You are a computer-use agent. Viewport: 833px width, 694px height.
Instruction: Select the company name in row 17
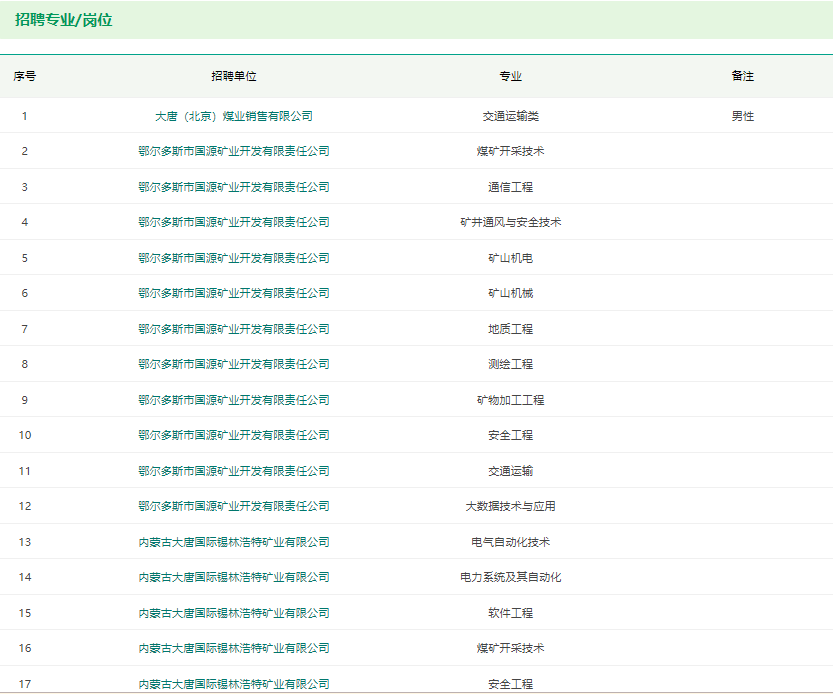pos(234,684)
